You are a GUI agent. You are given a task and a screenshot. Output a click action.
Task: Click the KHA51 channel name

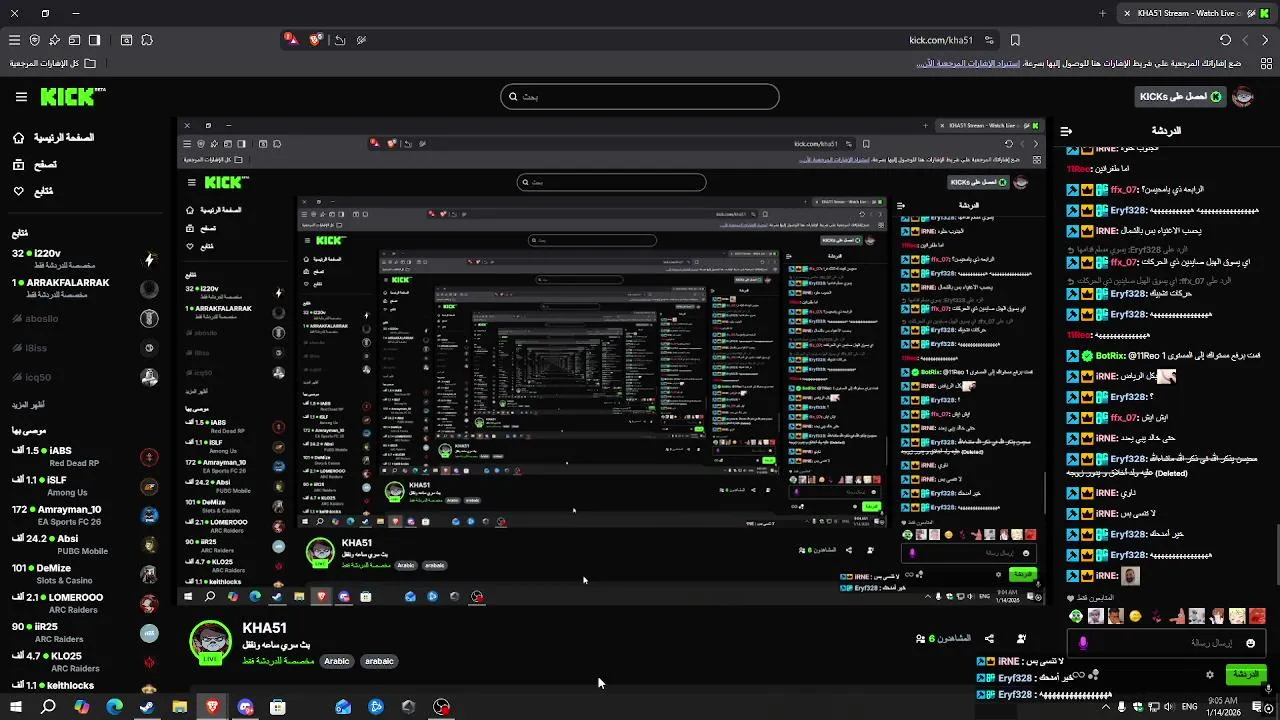coord(265,628)
